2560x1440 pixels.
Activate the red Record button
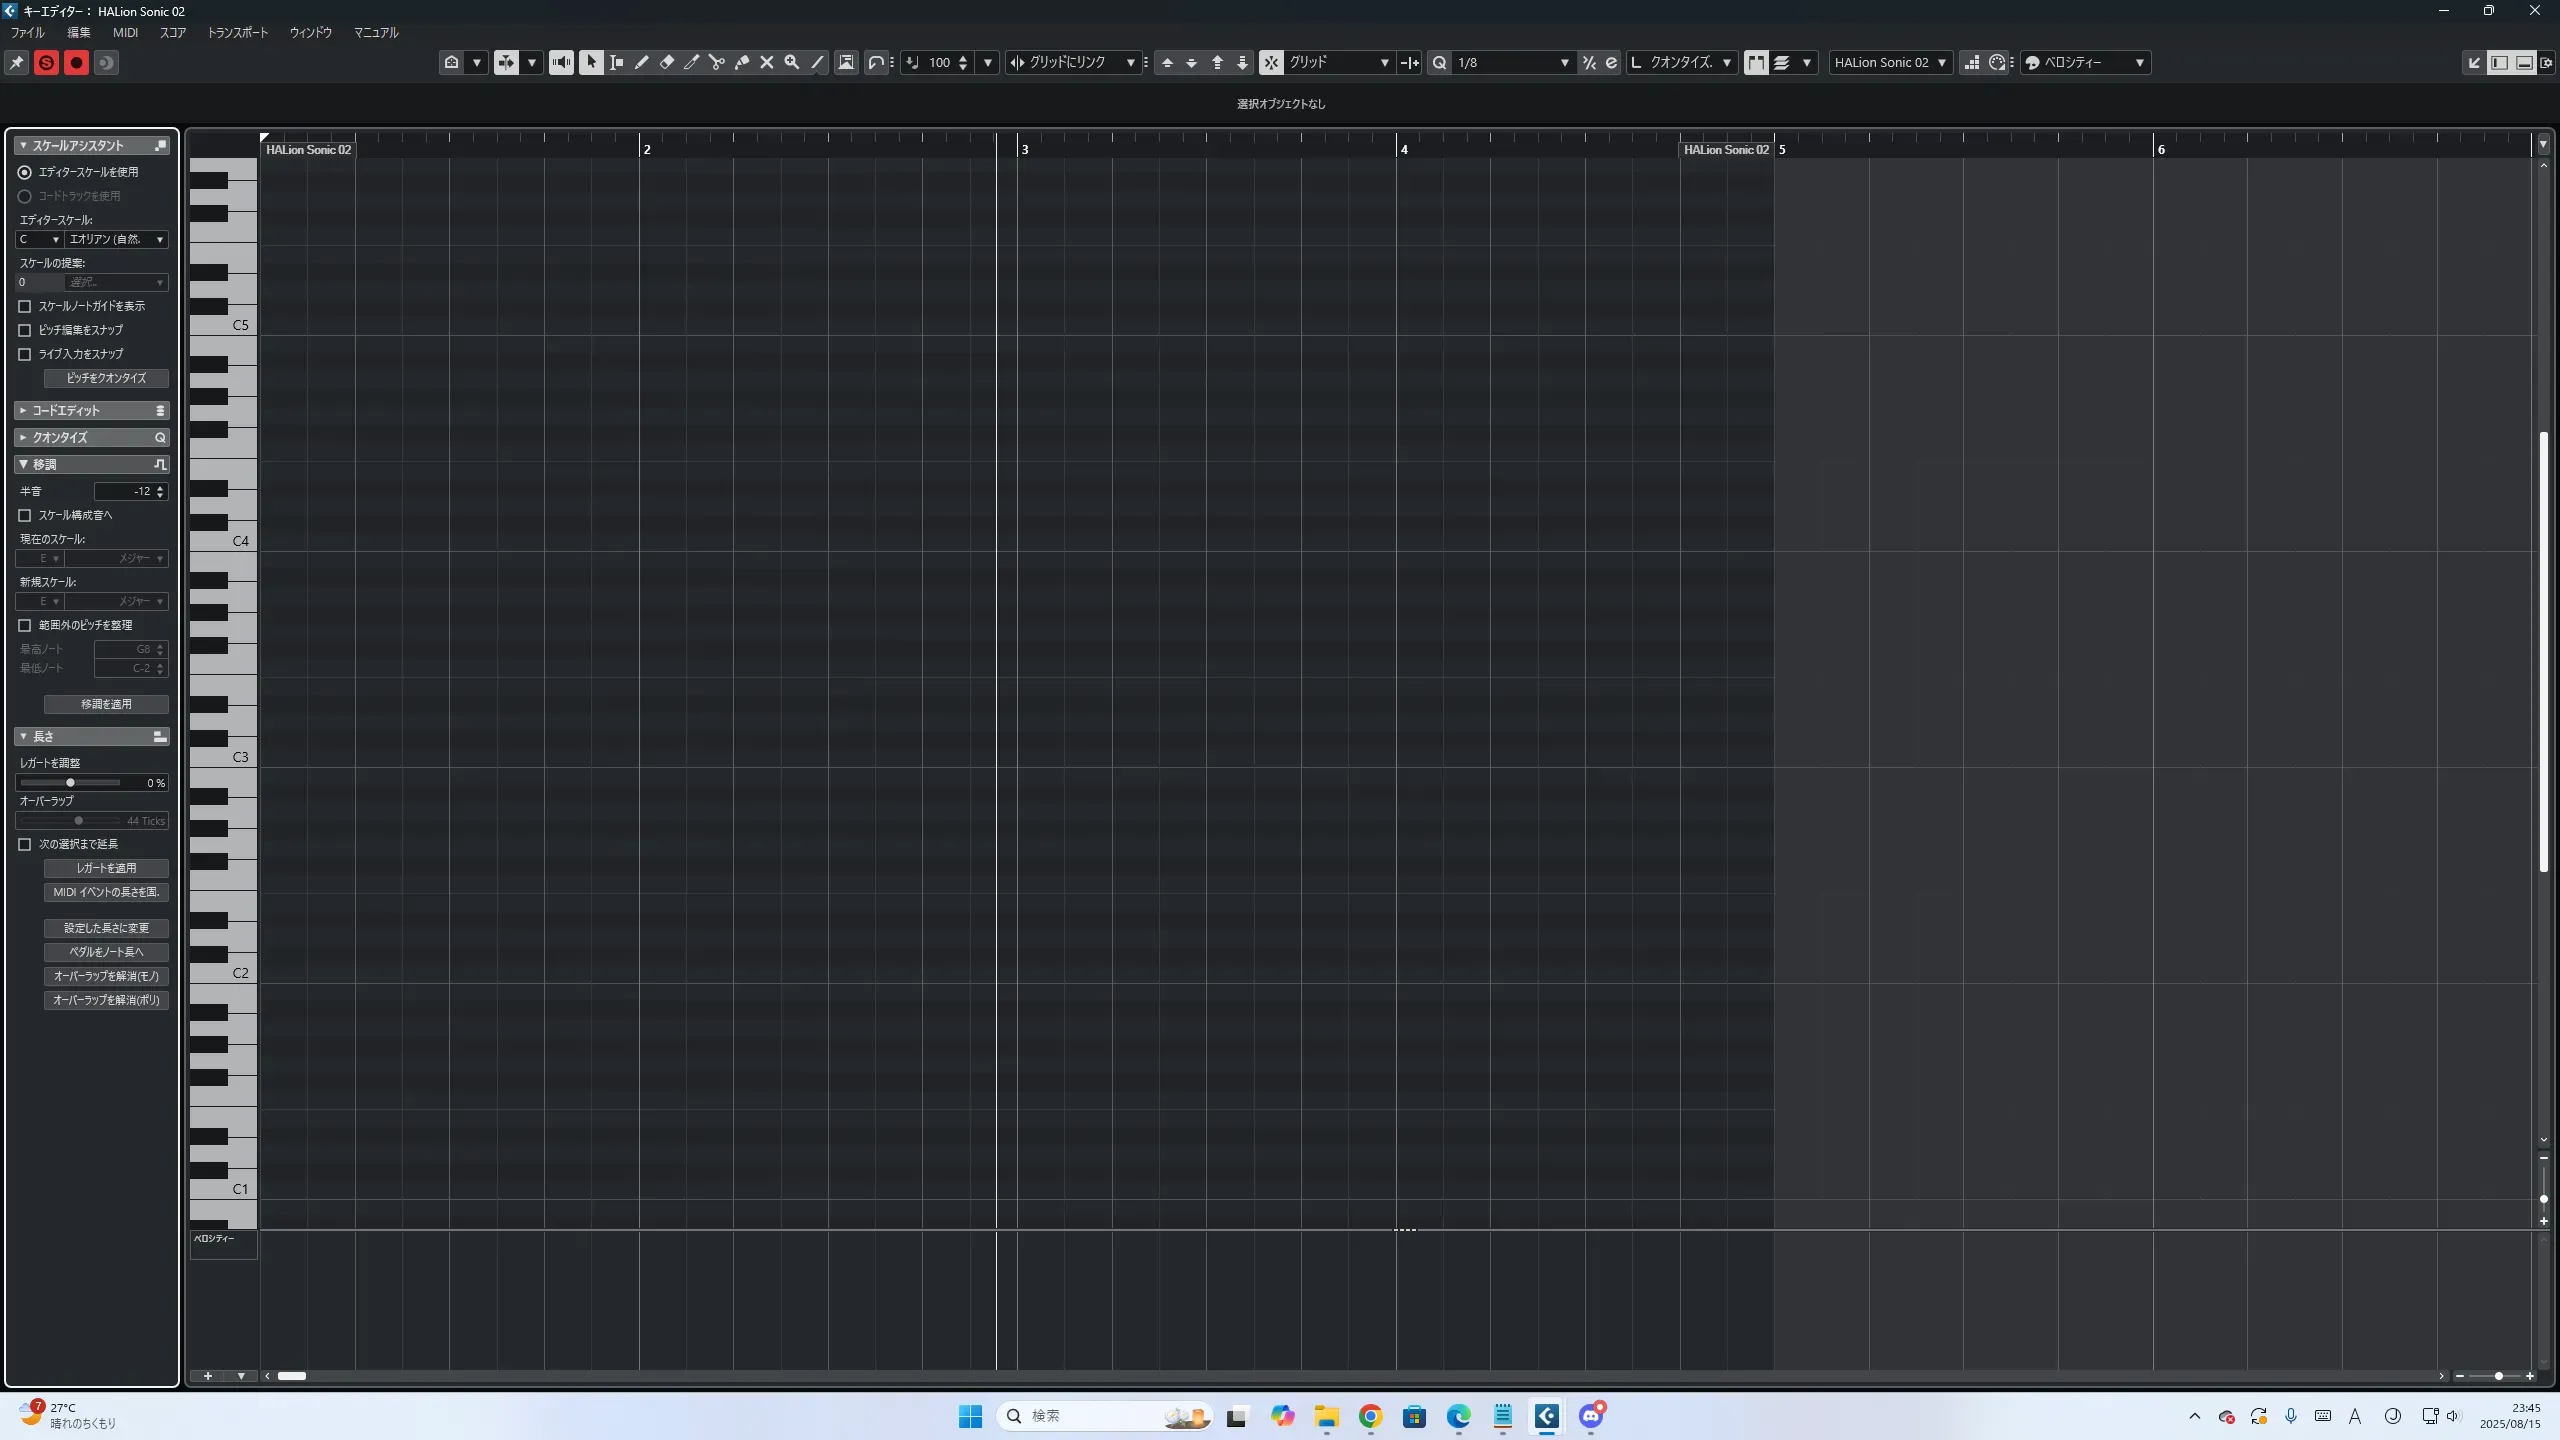pos(76,63)
